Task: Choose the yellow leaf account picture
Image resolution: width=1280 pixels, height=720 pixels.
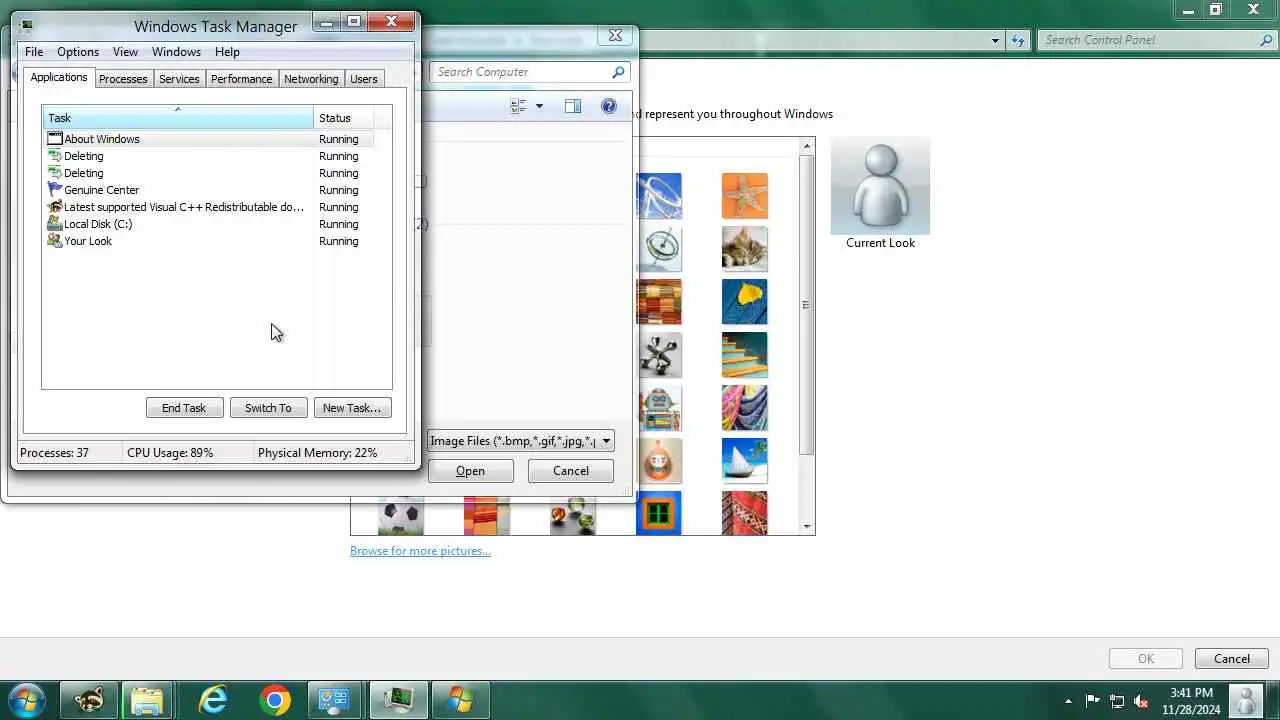Action: pos(745,302)
